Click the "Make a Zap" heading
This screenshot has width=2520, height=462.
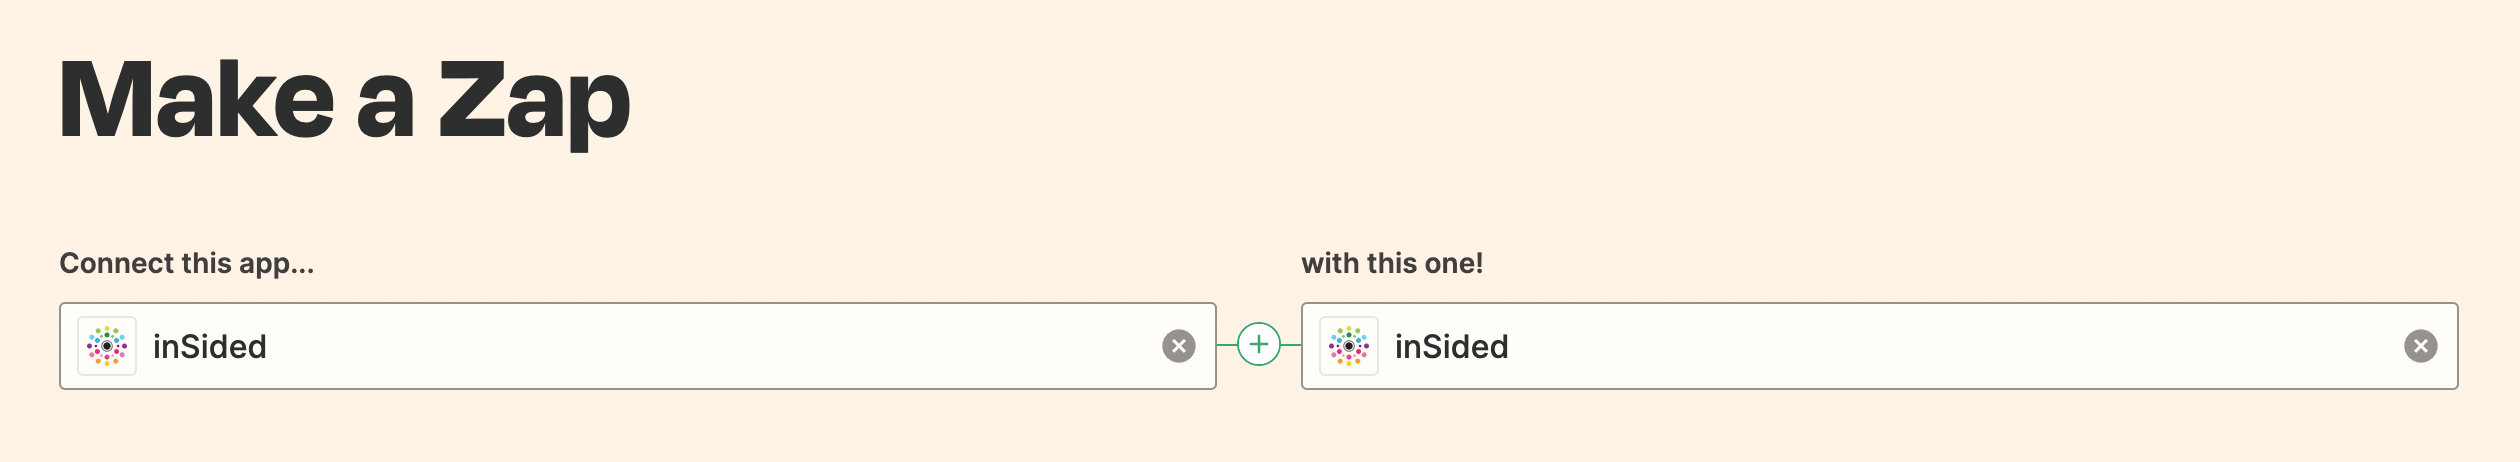[345, 102]
